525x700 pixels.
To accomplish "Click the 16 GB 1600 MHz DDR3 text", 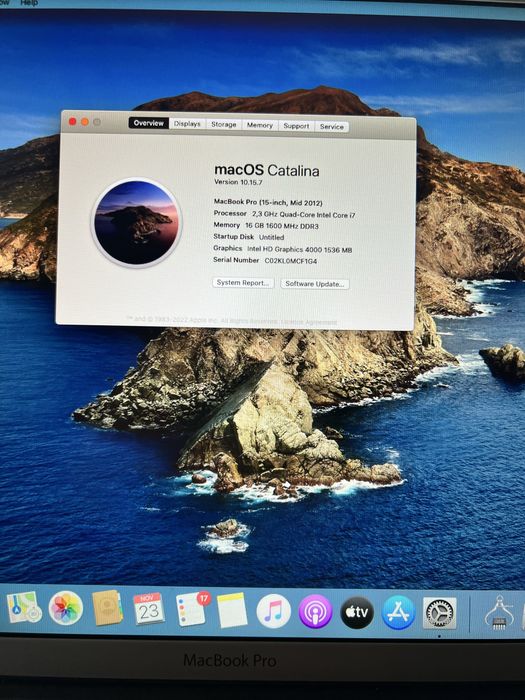I will (282, 226).
